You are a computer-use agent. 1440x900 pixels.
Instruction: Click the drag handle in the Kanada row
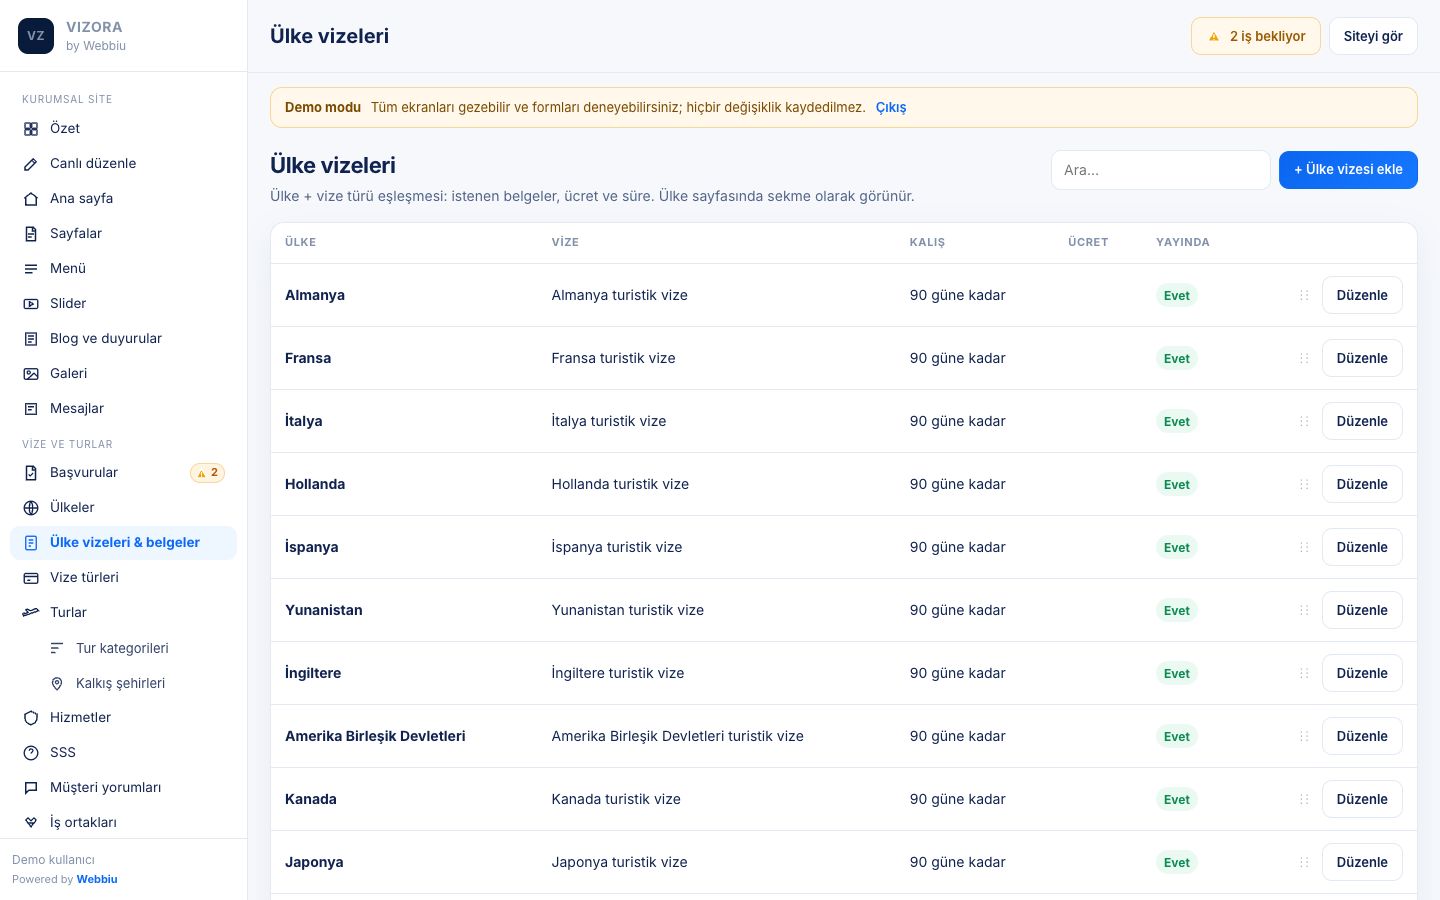click(x=1304, y=799)
